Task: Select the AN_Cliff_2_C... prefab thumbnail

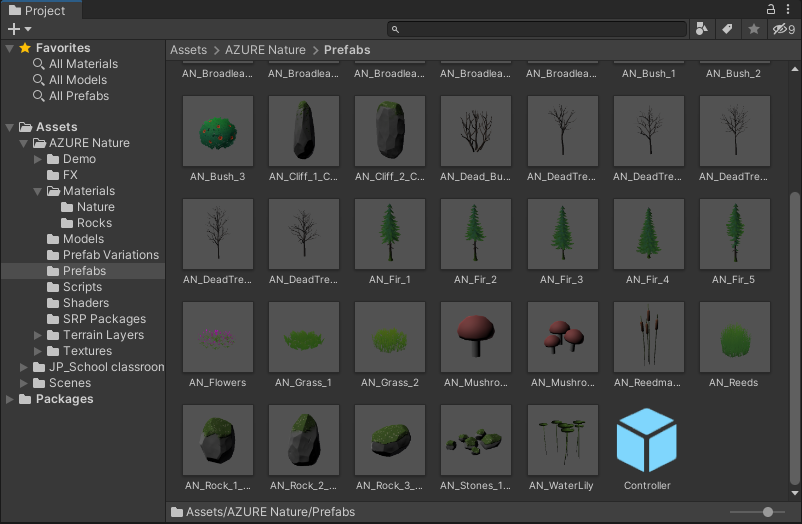Action: pos(390,131)
